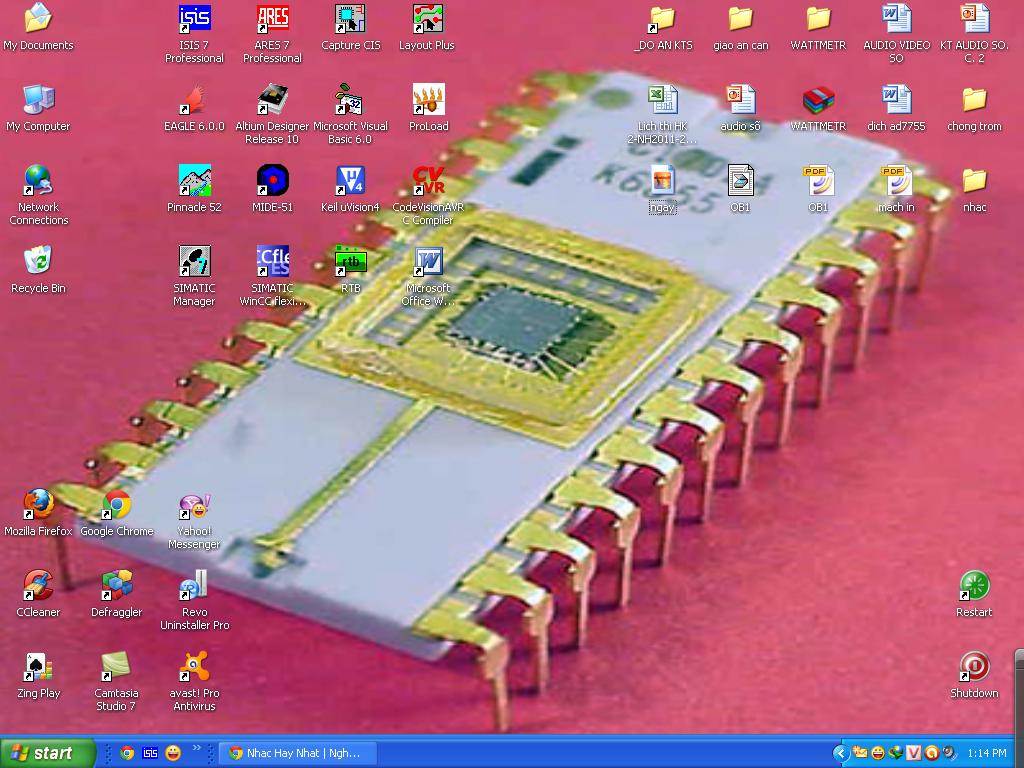Click speaker volume tray icon
Screen dimensions: 1024x768
[949, 753]
